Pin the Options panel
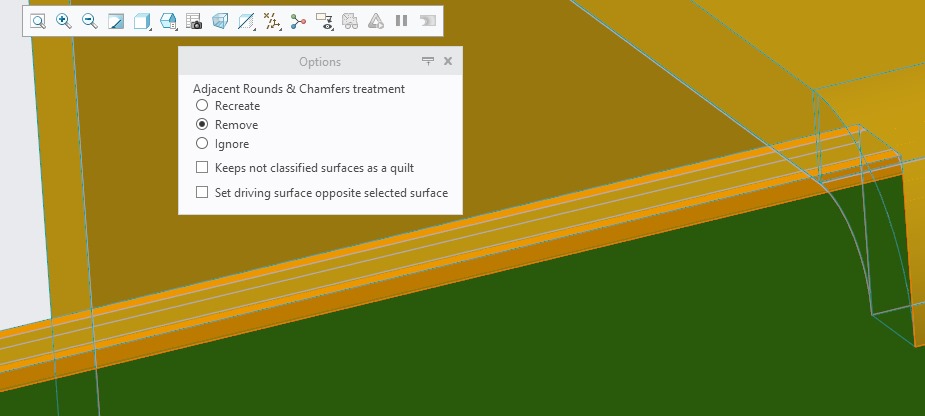 (428, 61)
